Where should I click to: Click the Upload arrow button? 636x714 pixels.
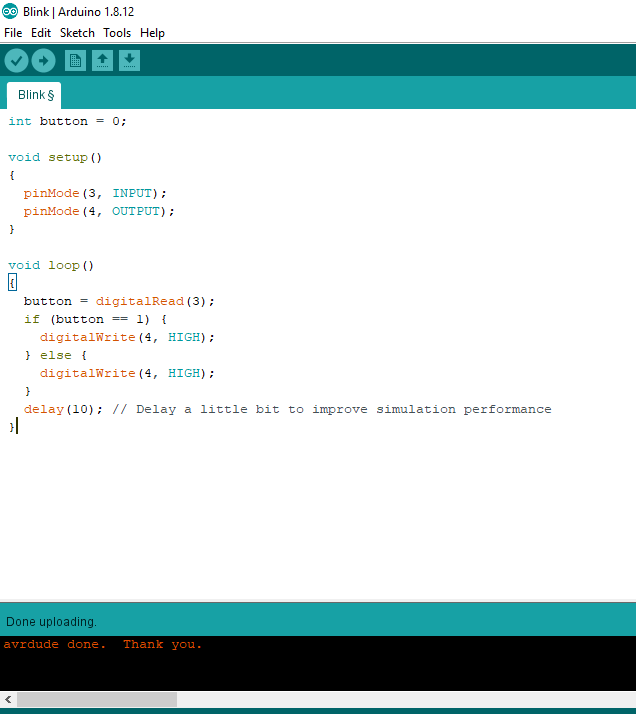click(x=44, y=61)
